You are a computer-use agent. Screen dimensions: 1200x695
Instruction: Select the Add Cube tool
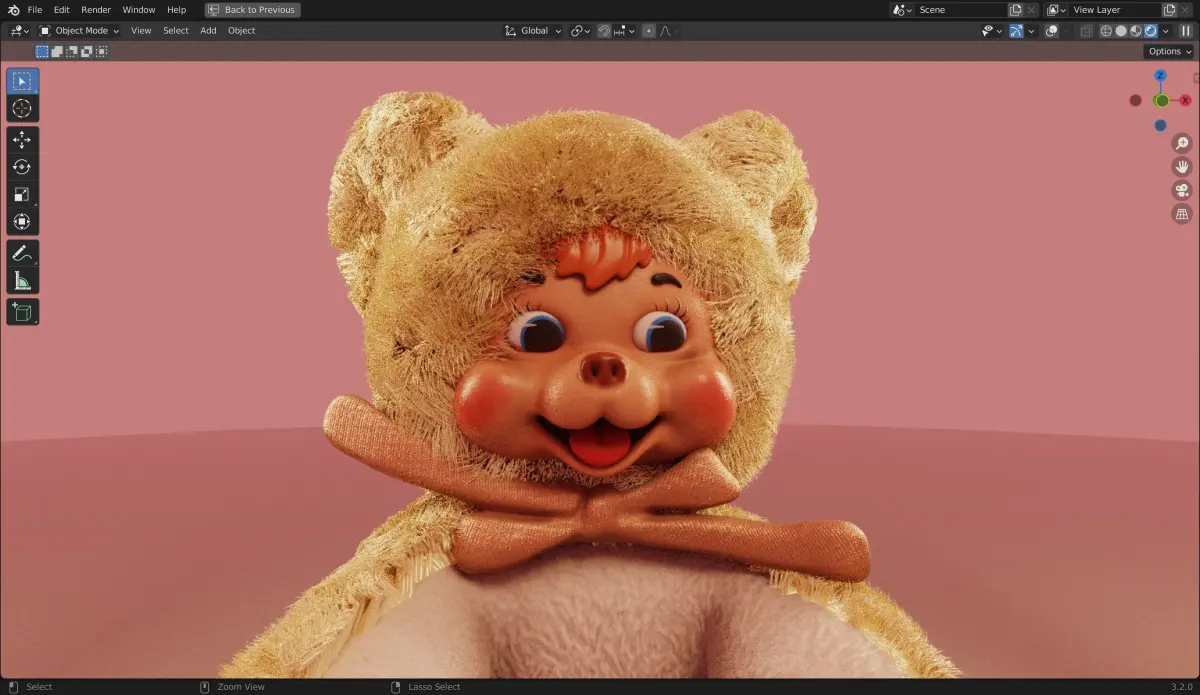tap(23, 312)
